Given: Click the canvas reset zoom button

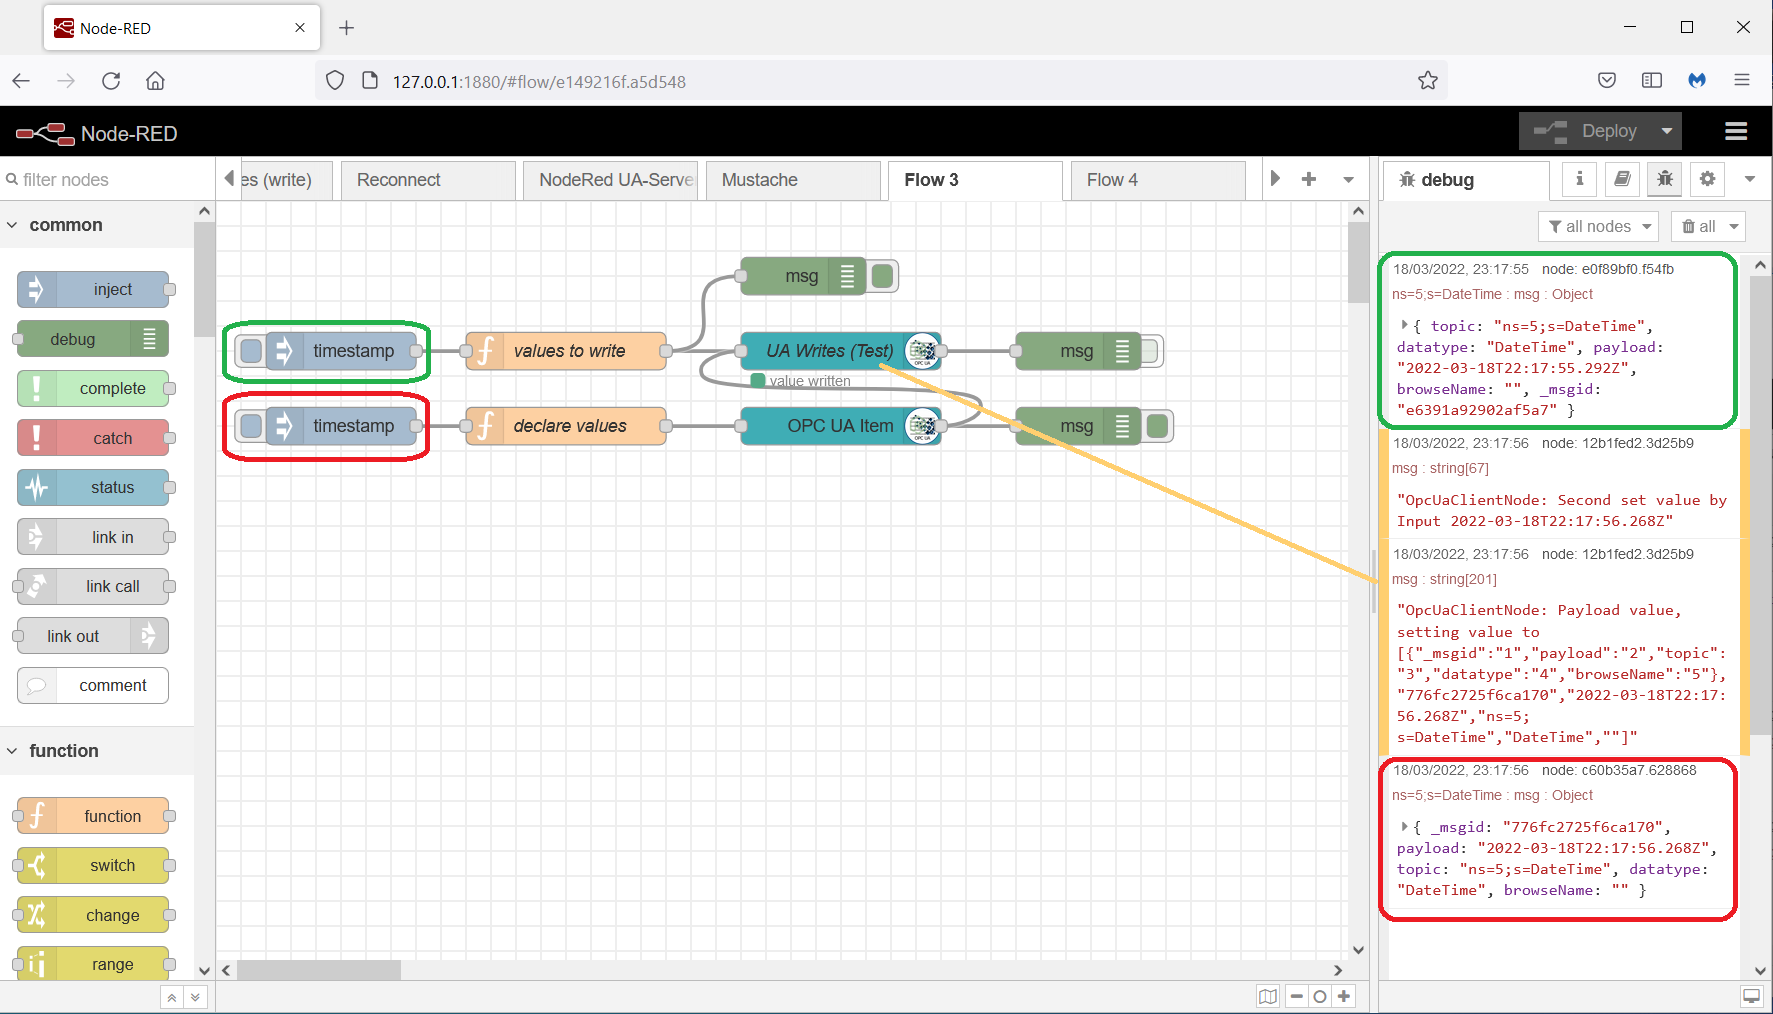Looking at the screenshot, I should pos(1320,996).
